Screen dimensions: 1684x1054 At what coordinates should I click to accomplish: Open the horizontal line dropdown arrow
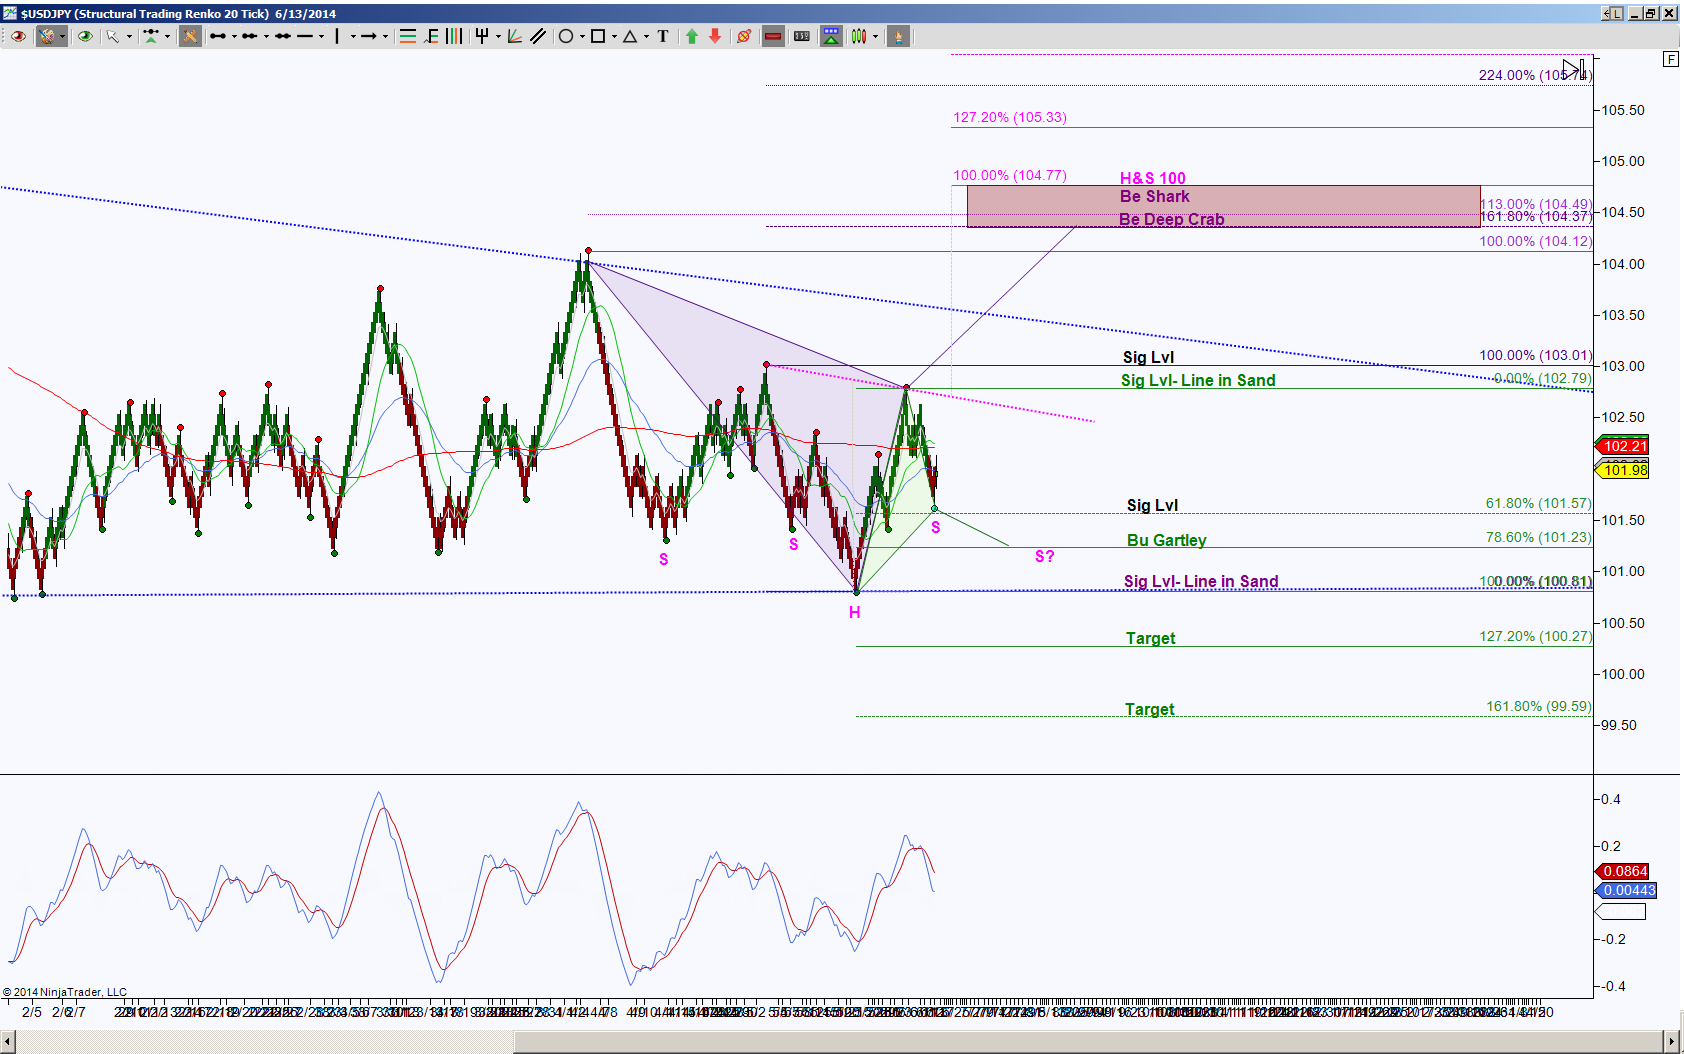pyautogui.click(x=321, y=36)
